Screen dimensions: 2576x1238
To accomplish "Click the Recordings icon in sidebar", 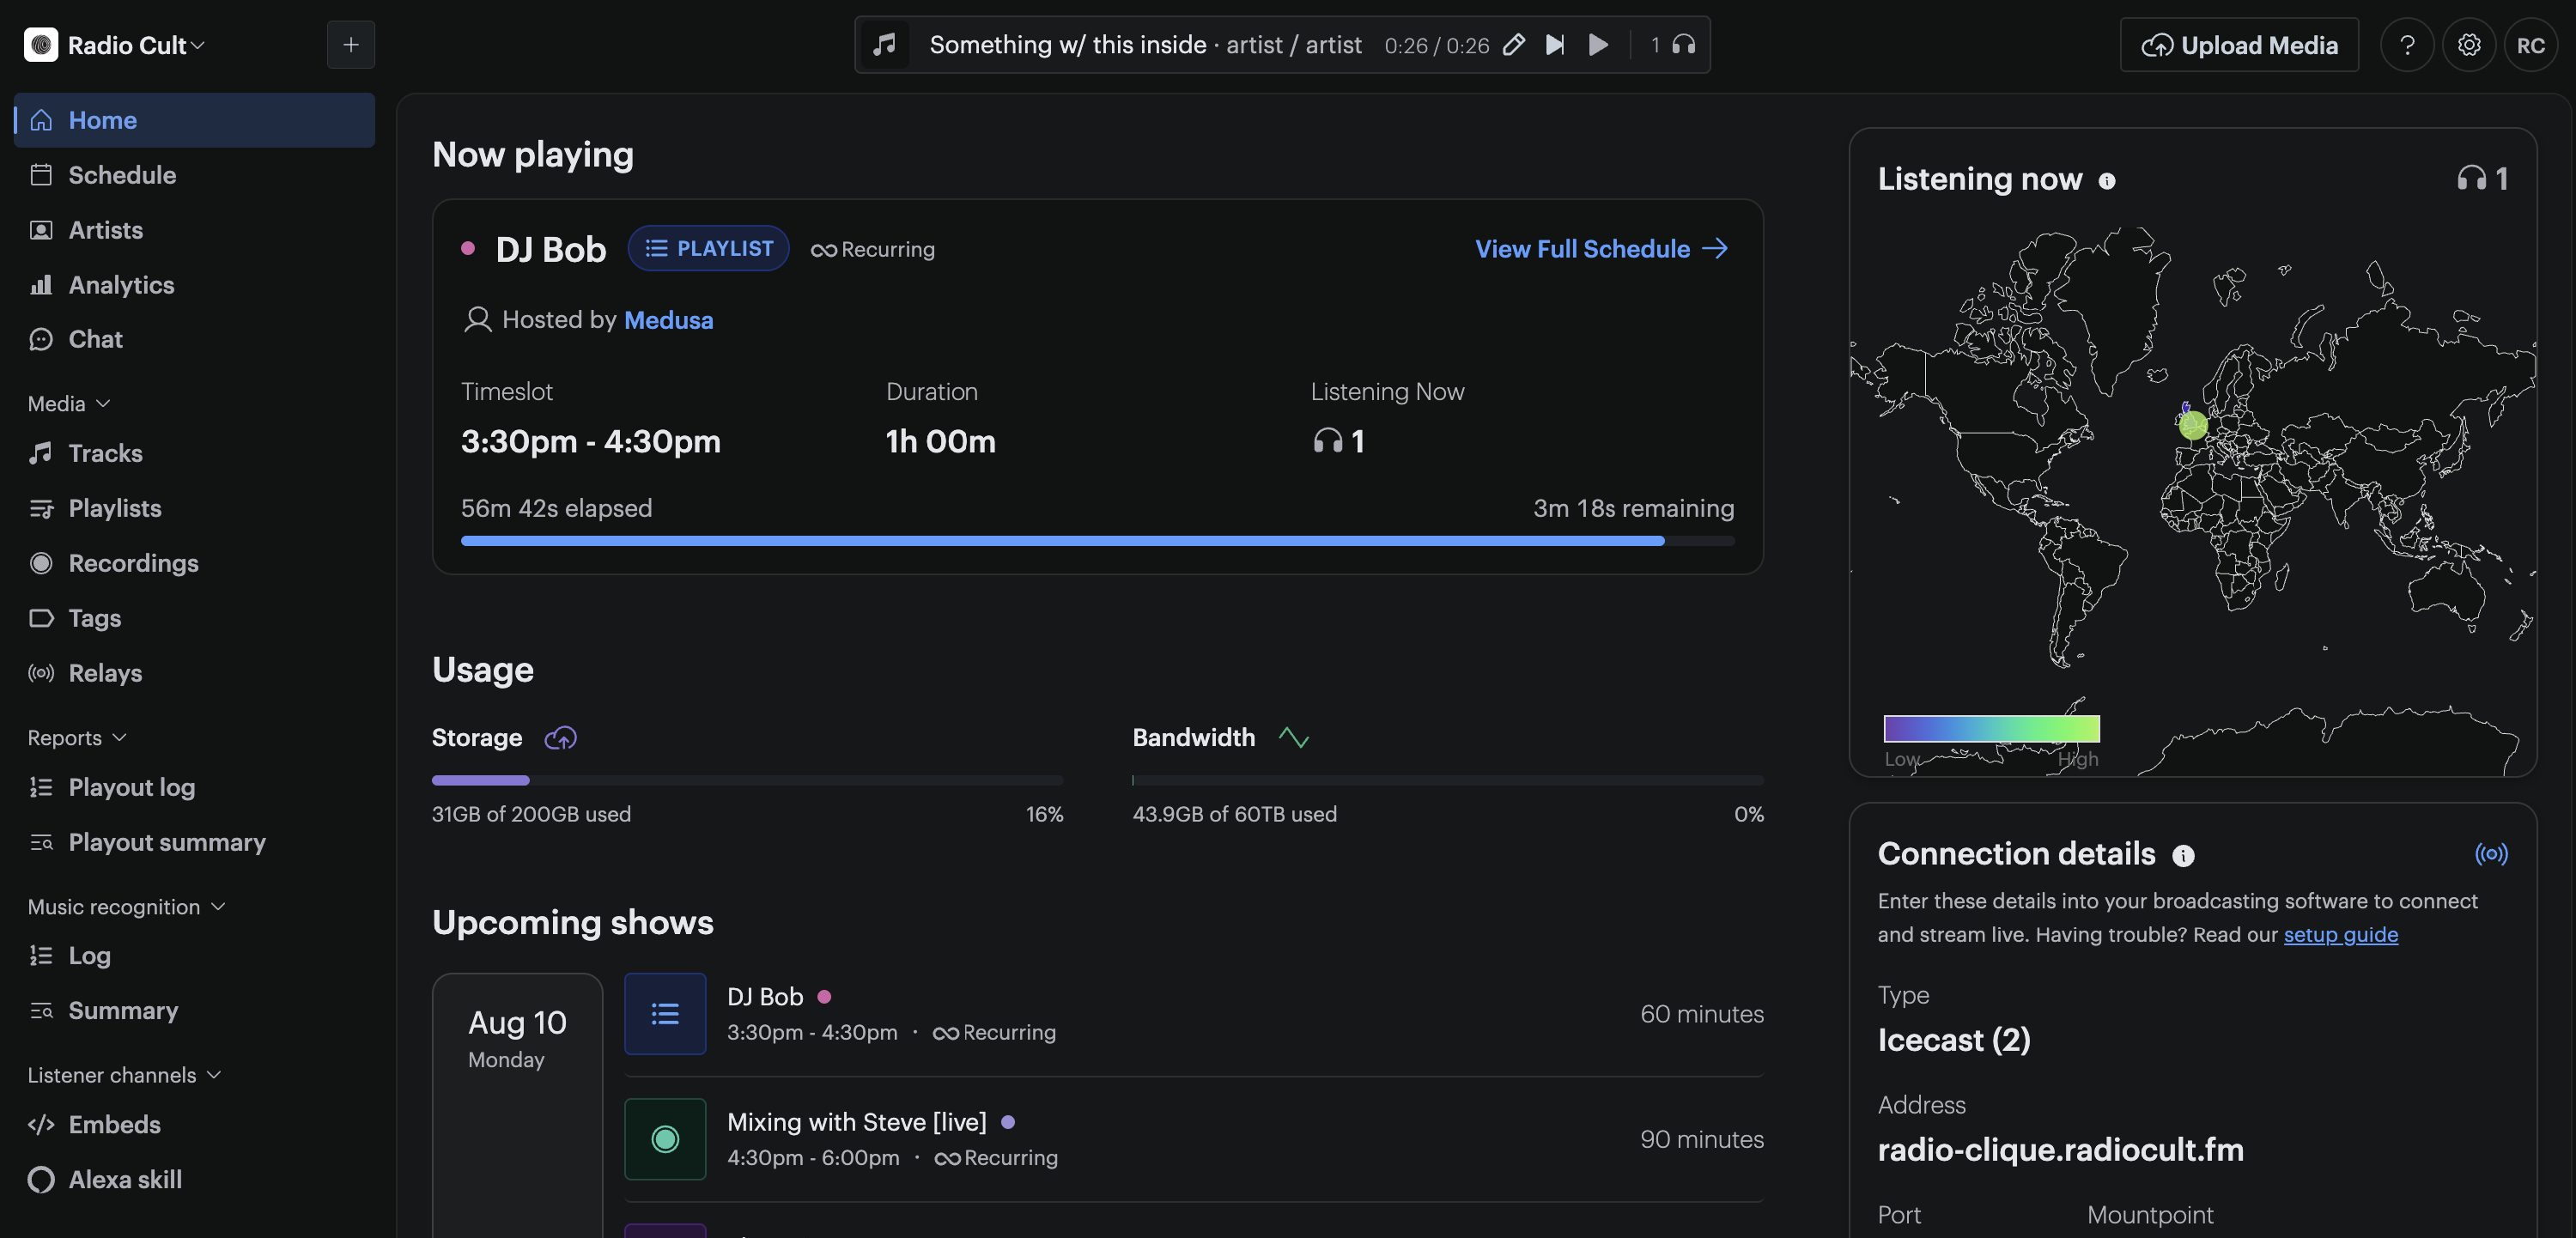I will click(x=41, y=563).
